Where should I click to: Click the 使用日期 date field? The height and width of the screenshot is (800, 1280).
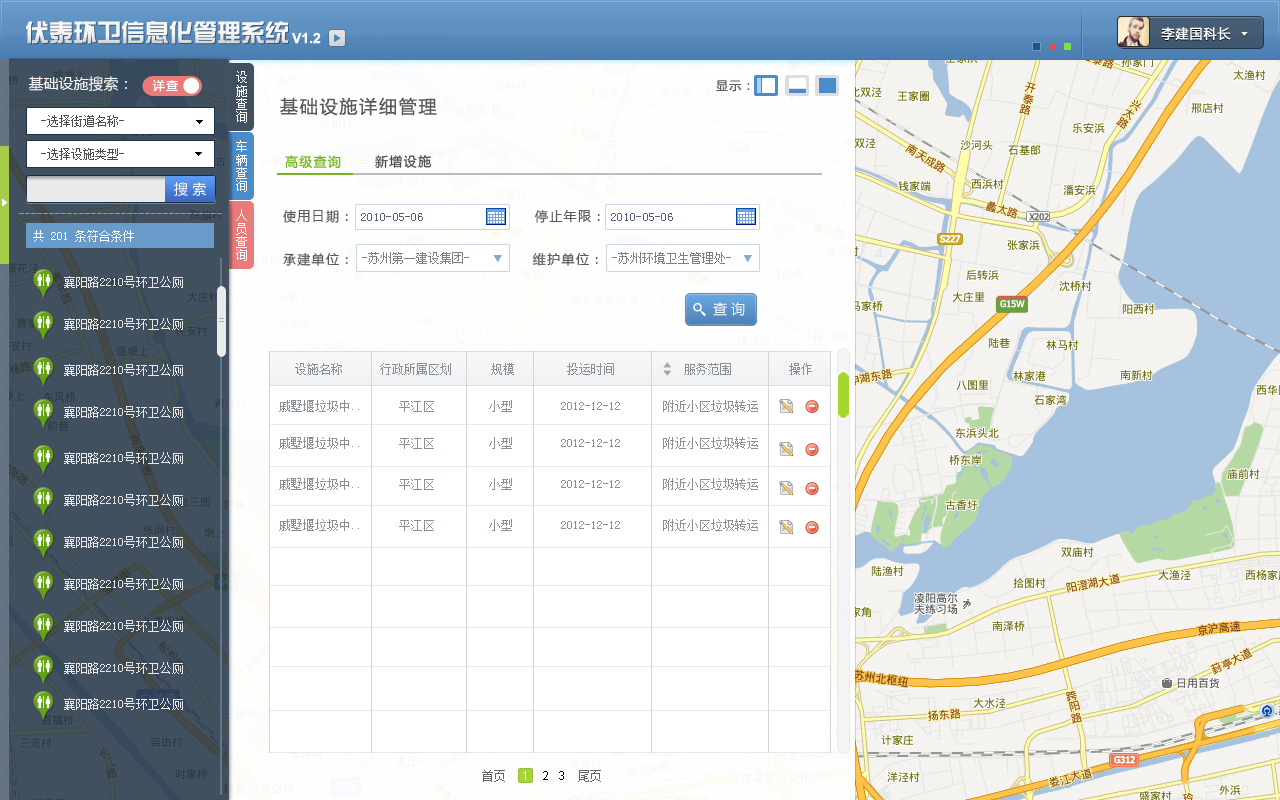tap(432, 217)
